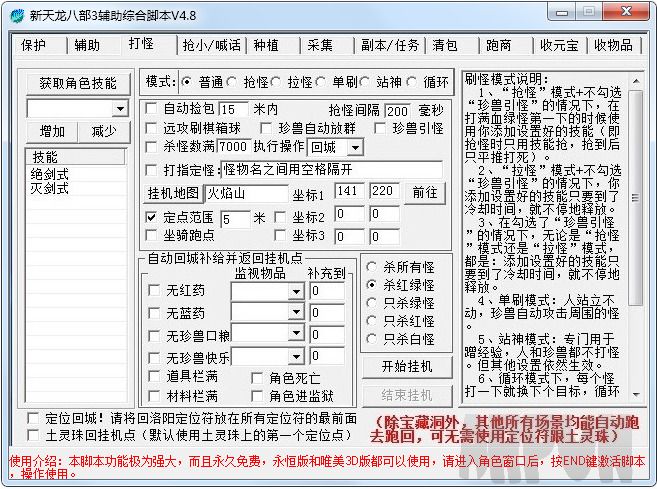Viewport: 657px width, 489px height.
Task: Check 角色死亡 checkbox
Action: pos(257,378)
